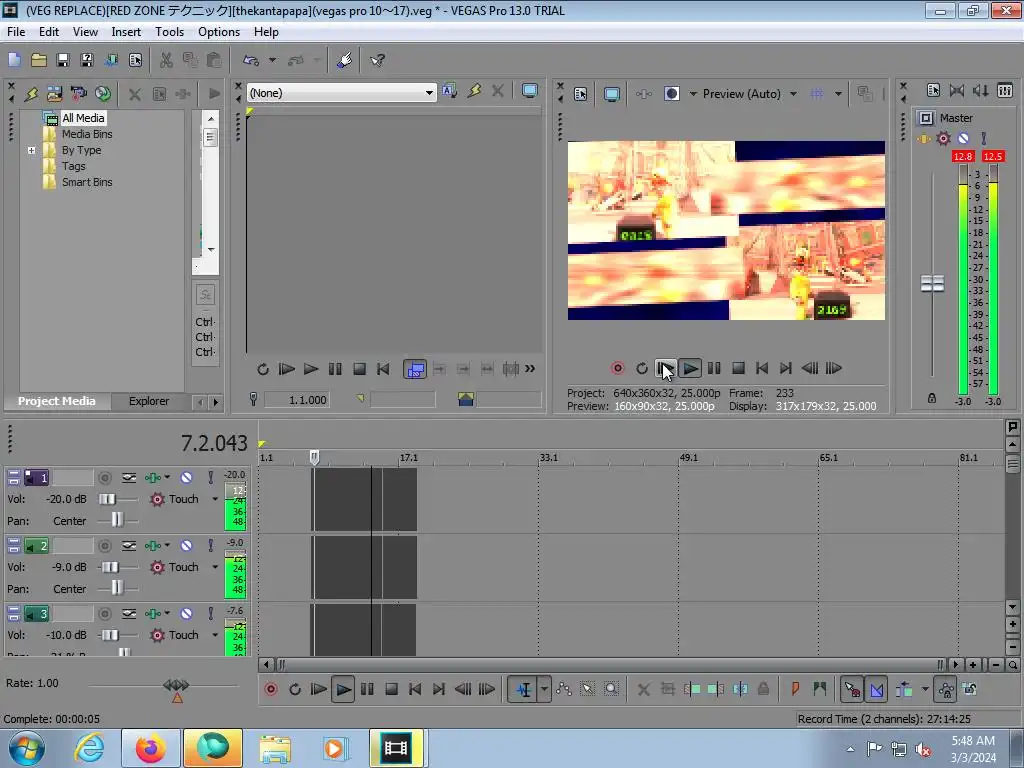Open the Undo history dropdown arrow
1024x768 pixels.
272,60
